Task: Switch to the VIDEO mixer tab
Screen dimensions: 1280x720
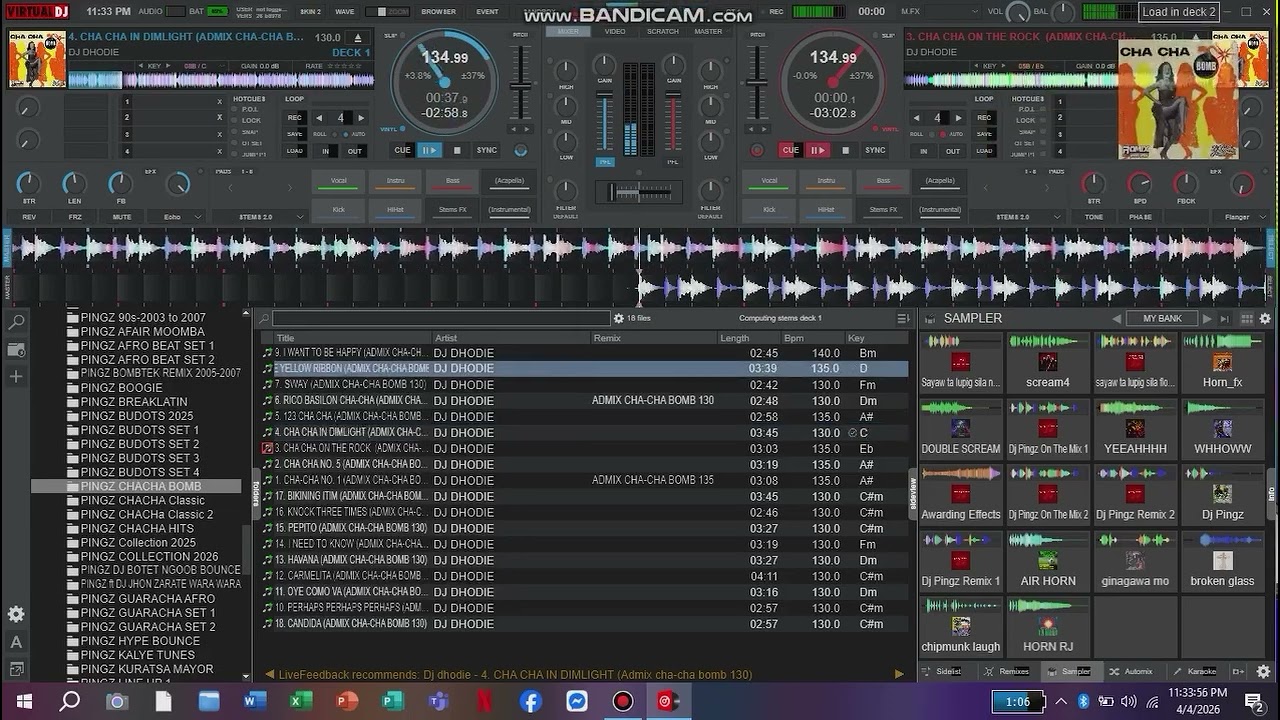Action: (x=615, y=31)
